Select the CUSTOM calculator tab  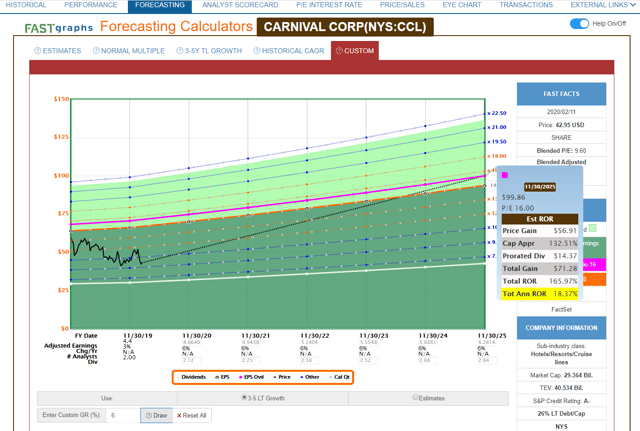(x=355, y=51)
